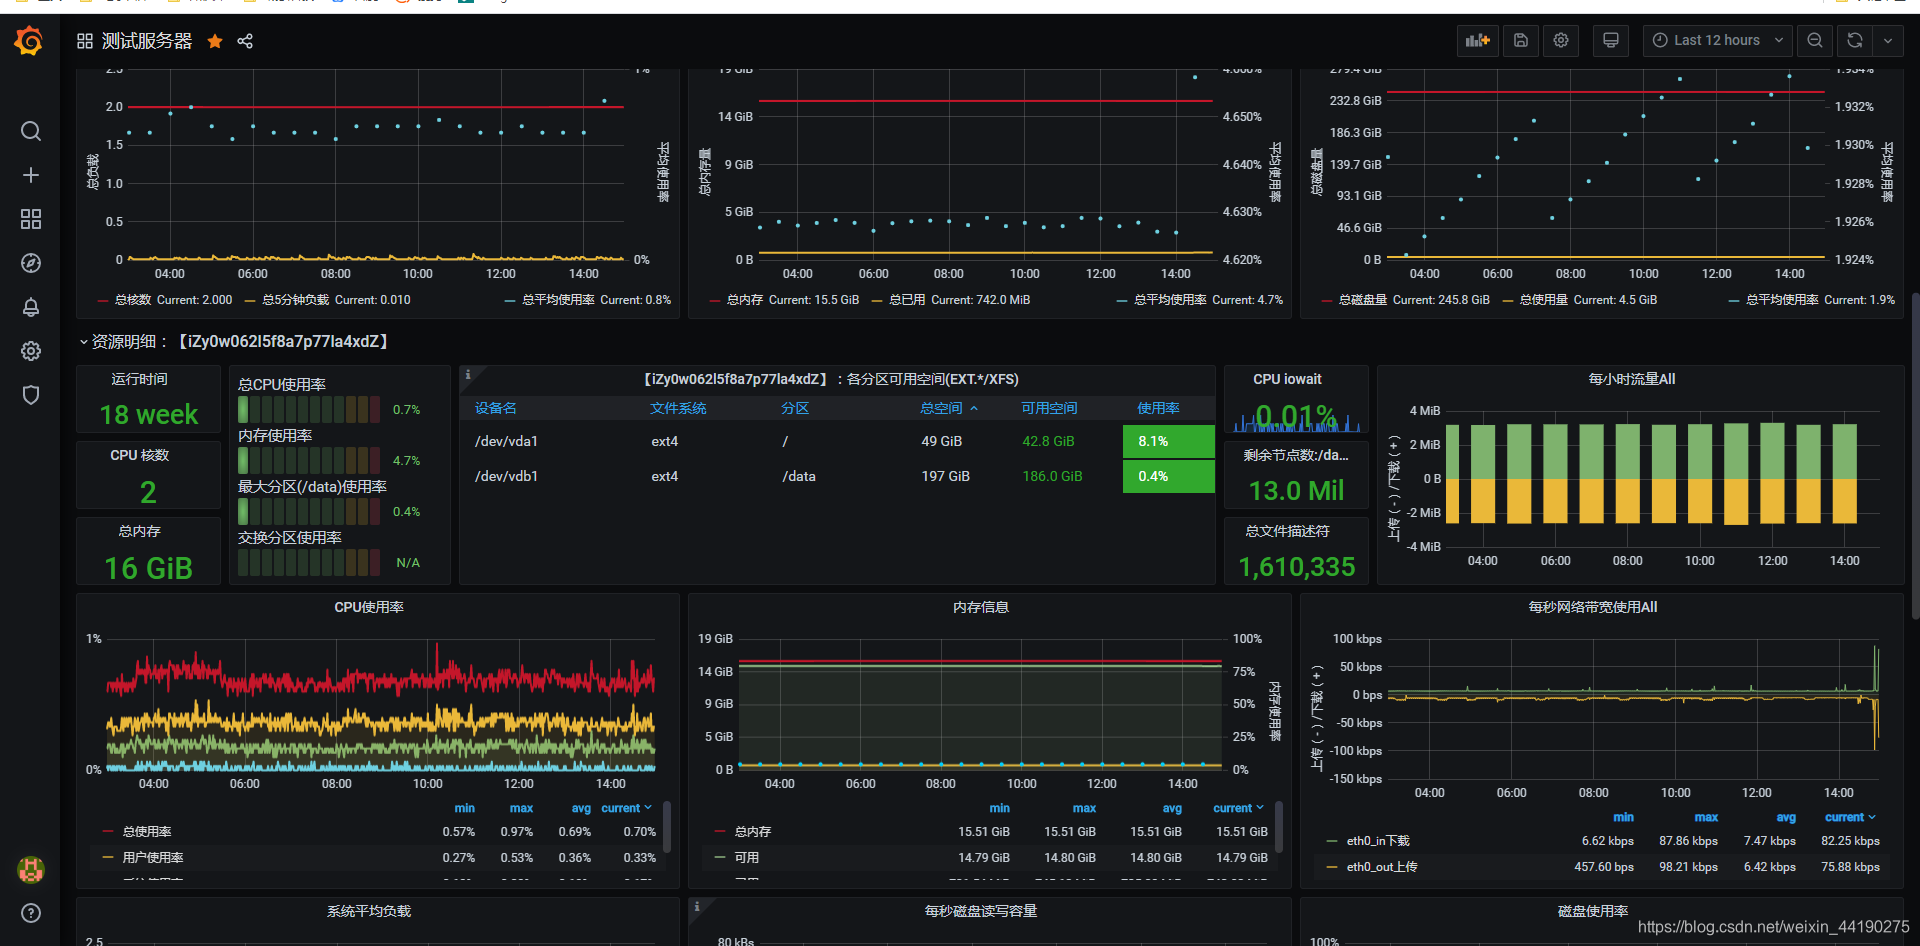
Task: Open the CPU使用率 panel title menu
Action: pyautogui.click(x=369, y=607)
